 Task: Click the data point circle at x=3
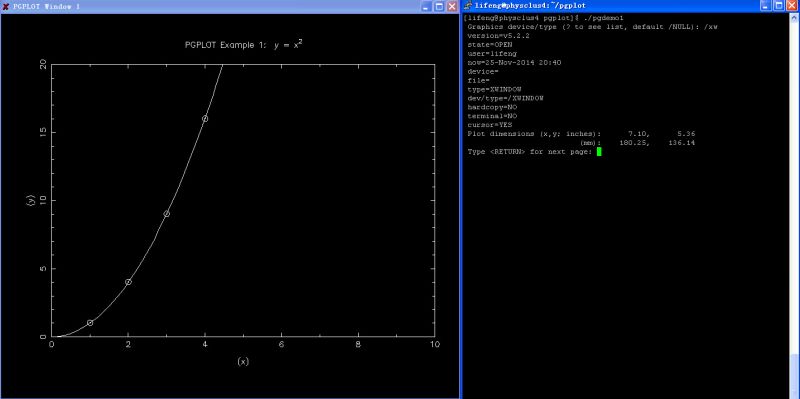pyautogui.click(x=166, y=214)
